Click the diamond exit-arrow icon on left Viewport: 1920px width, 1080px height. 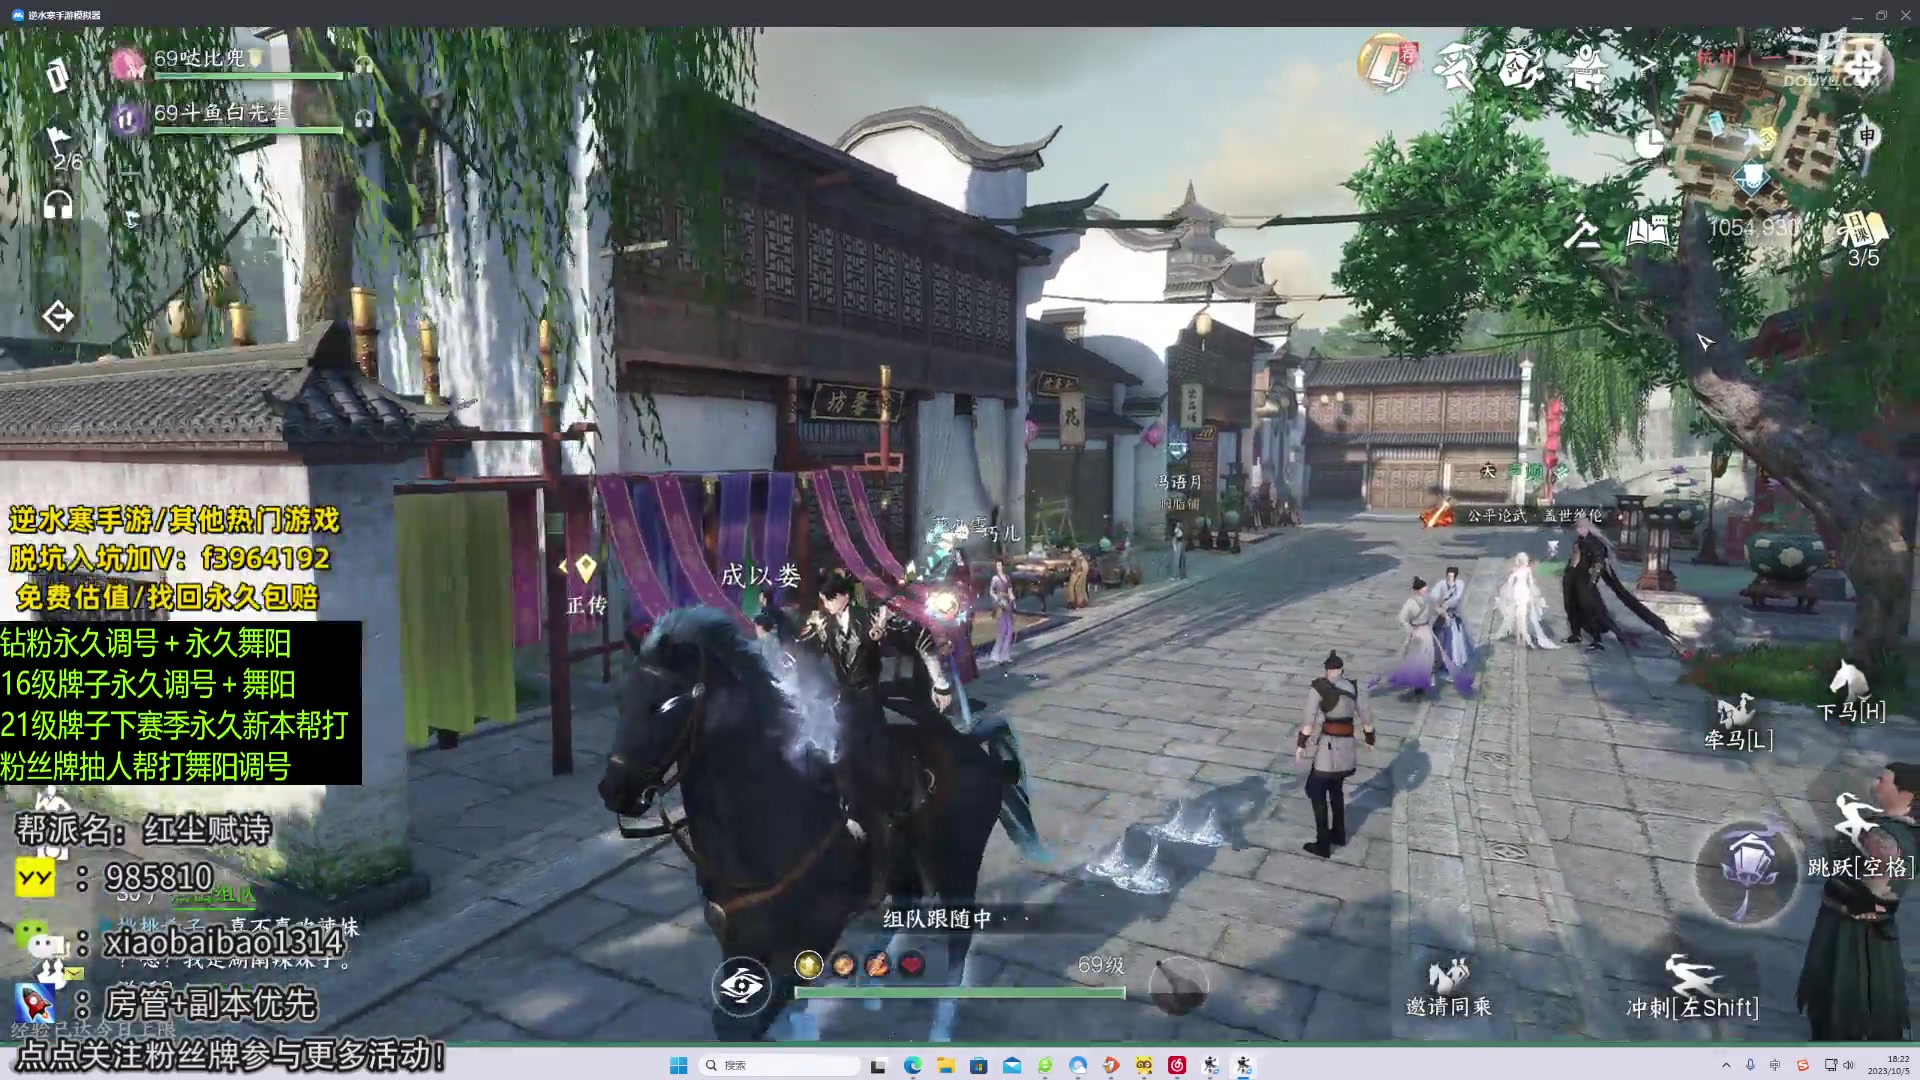[x=58, y=317]
